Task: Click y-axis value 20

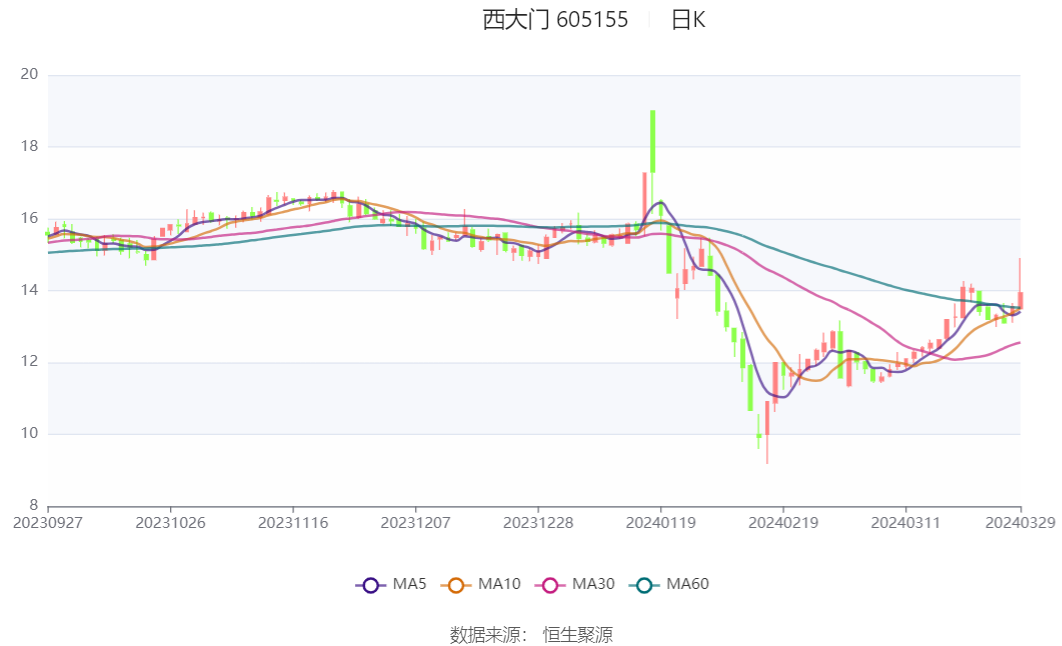Action: [29, 74]
